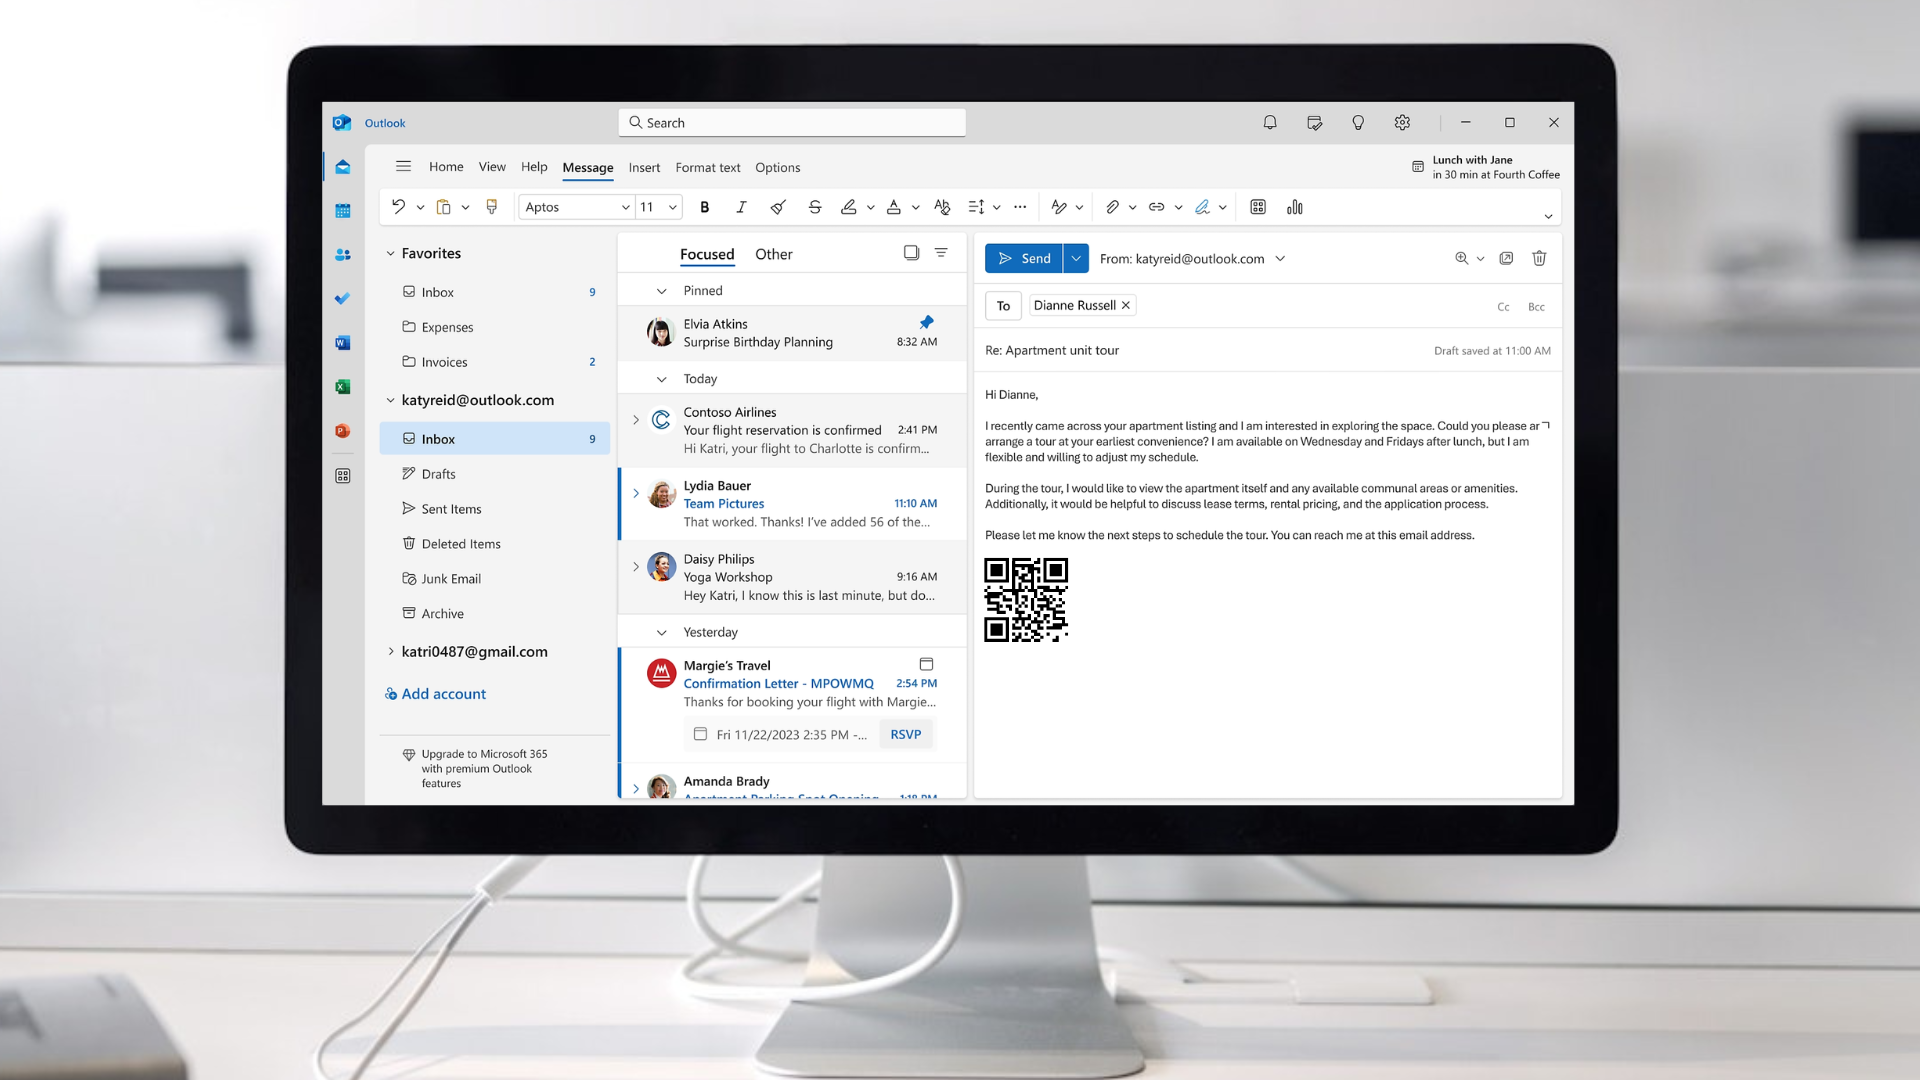The image size is (1920, 1080).
Task: Open the To Do checkmark in sidebar
Action: pos(343,299)
